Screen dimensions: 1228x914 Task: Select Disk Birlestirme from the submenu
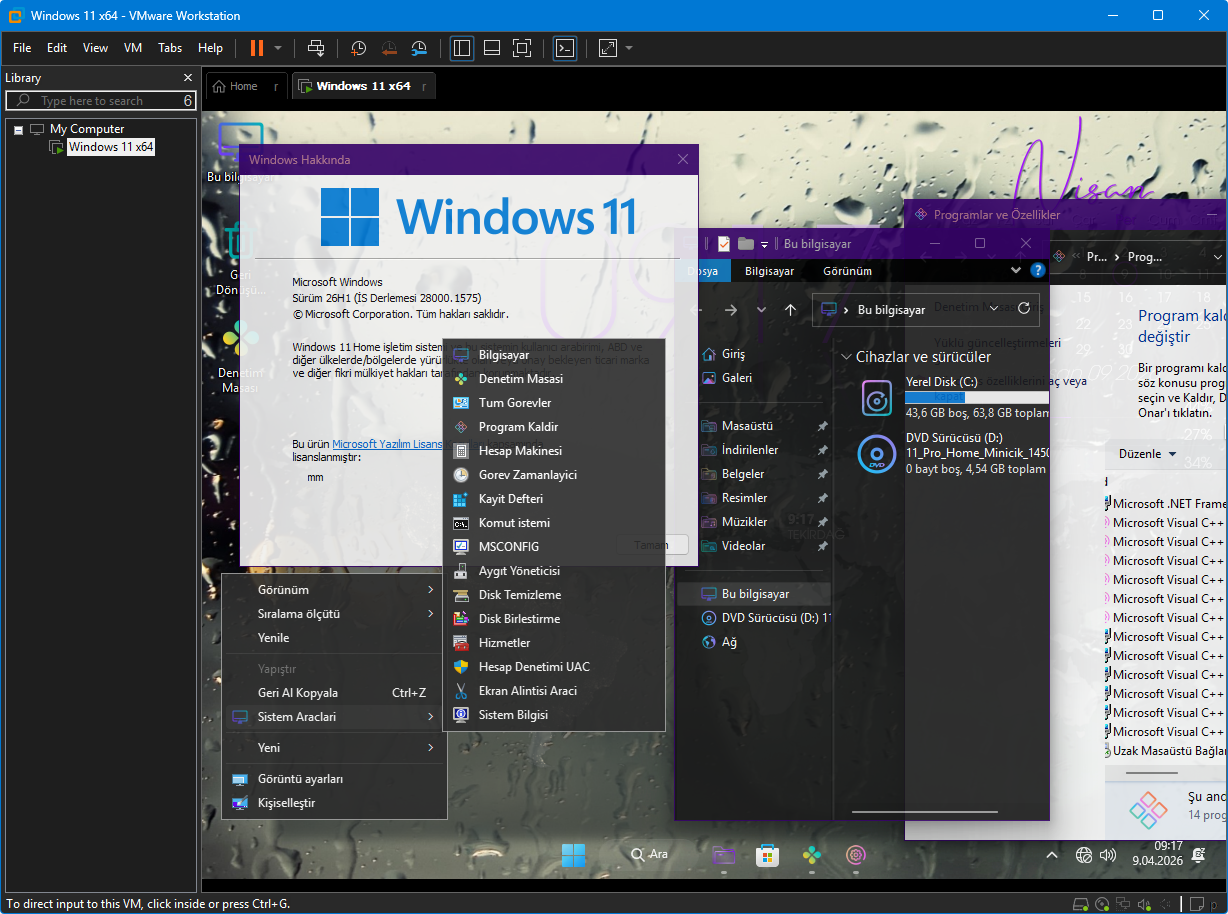554,619
